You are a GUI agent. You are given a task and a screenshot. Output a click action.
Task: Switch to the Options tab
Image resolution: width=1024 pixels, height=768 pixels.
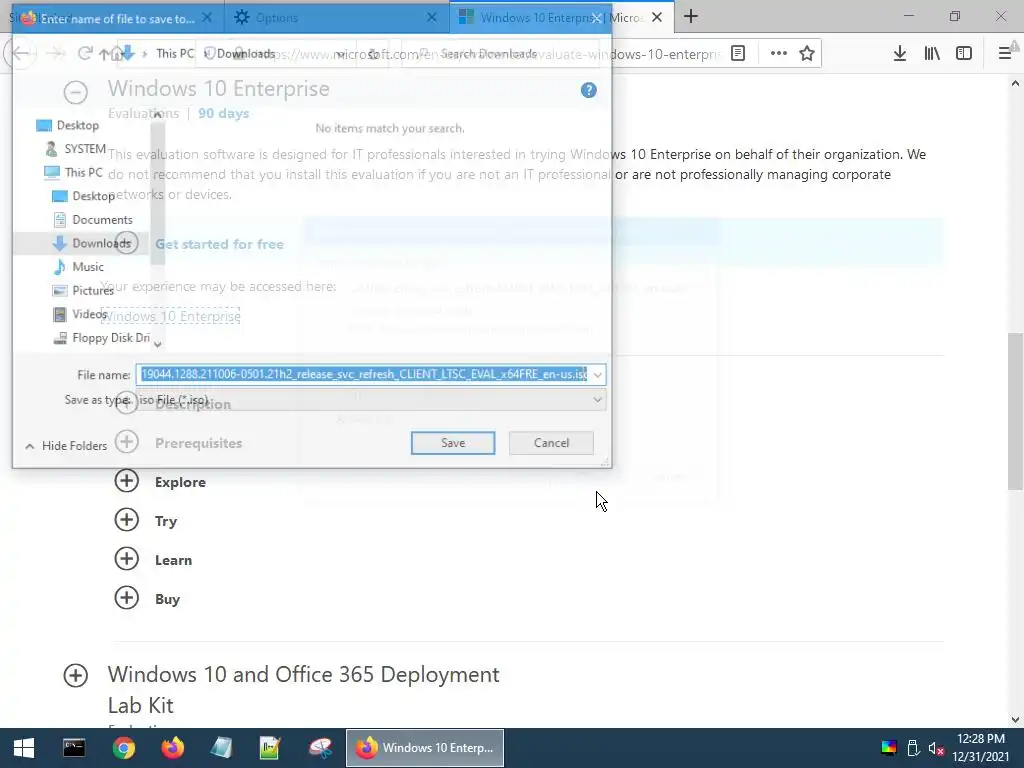click(x=337, y=18)
